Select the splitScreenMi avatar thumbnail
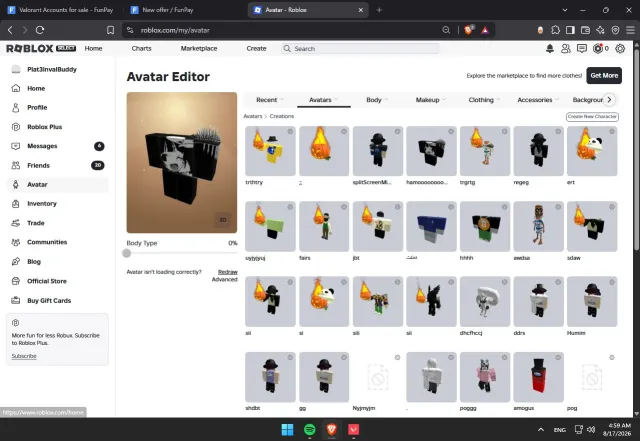 (x=378, y=151)
